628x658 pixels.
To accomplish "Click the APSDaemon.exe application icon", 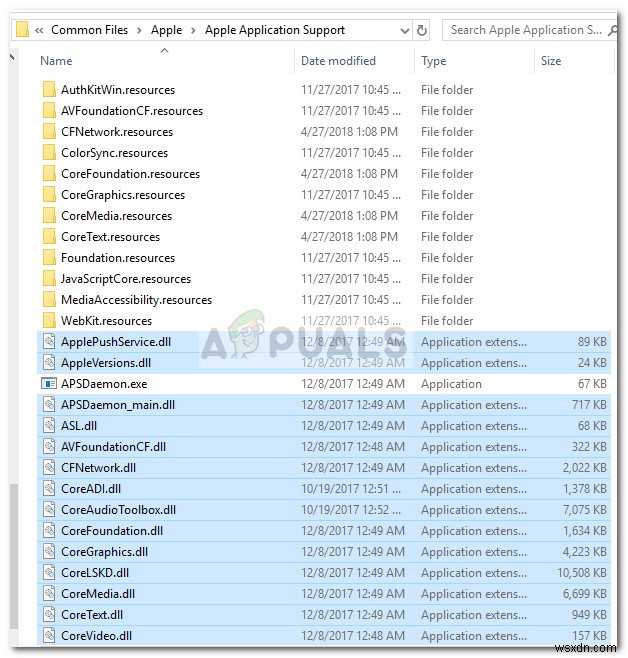I will pos(49,384).
